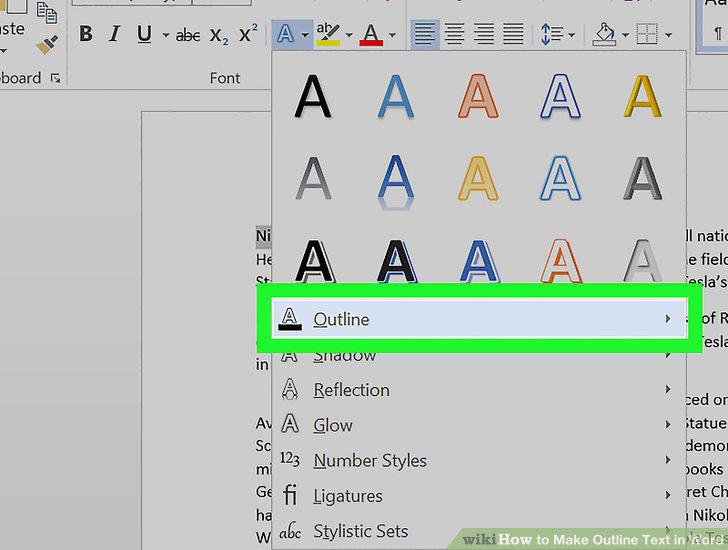This screenshot has width=728, height=550.
Task: Open the Reflection submenu
Action: coord(479,390)
